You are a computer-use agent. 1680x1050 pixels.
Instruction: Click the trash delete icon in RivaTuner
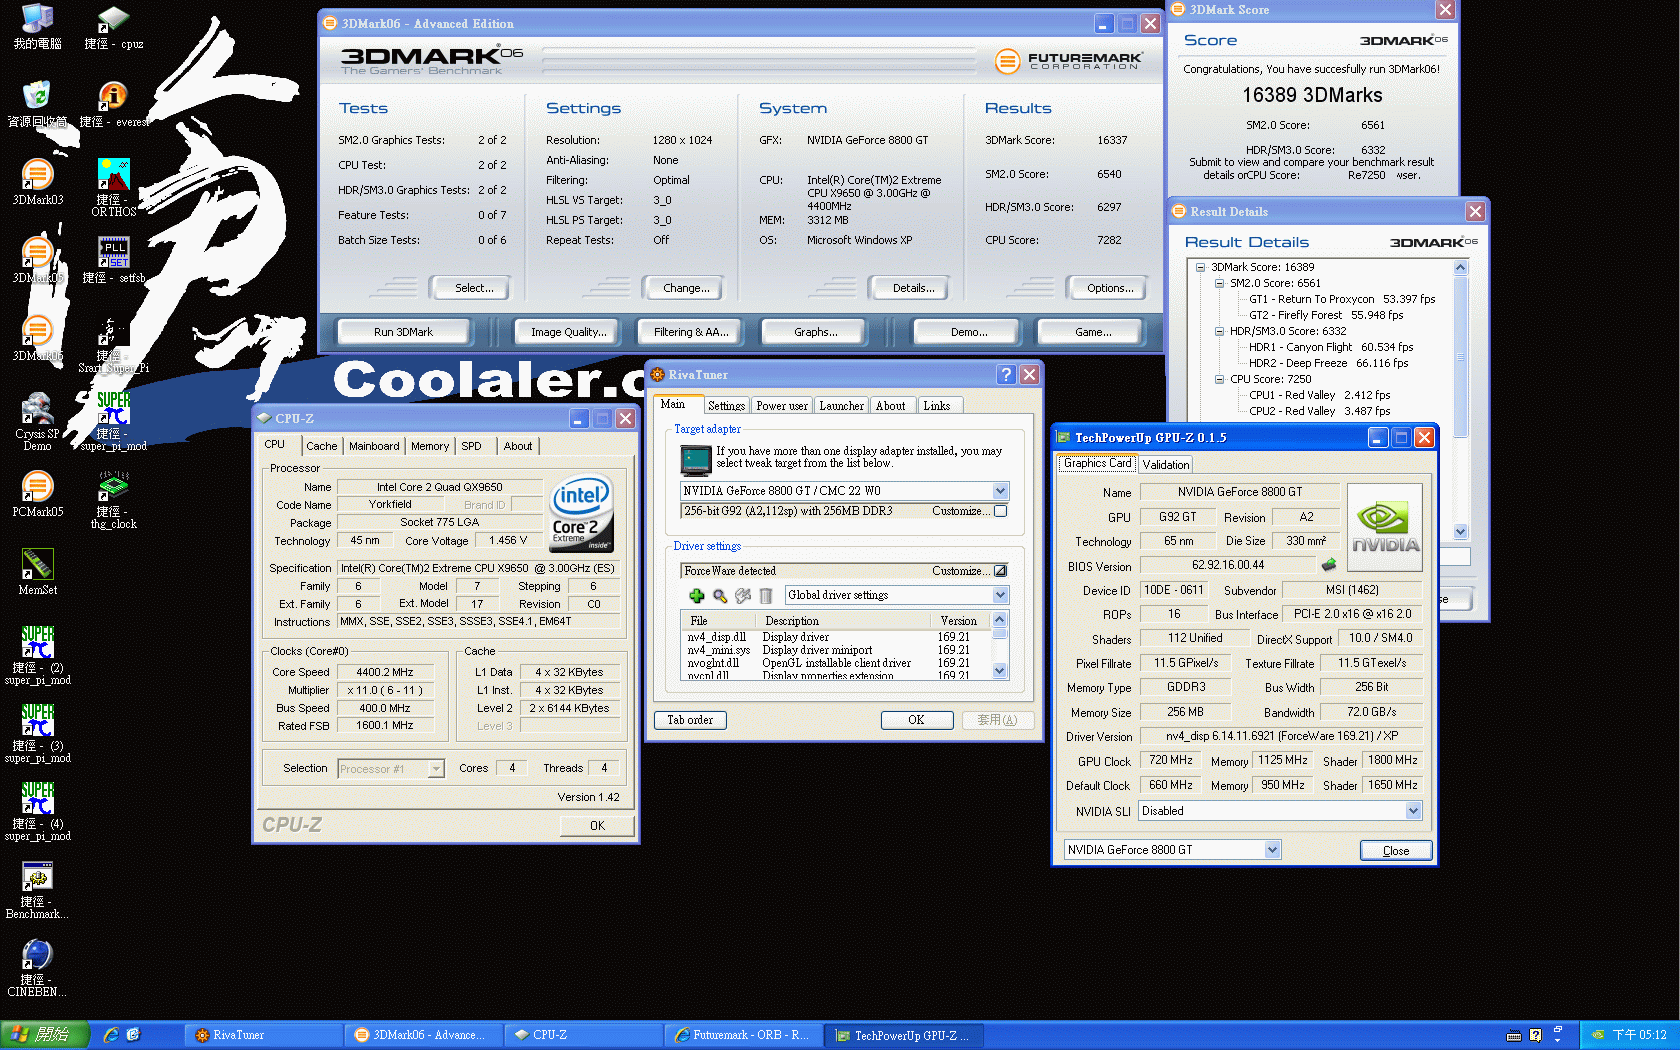point(766,596)
